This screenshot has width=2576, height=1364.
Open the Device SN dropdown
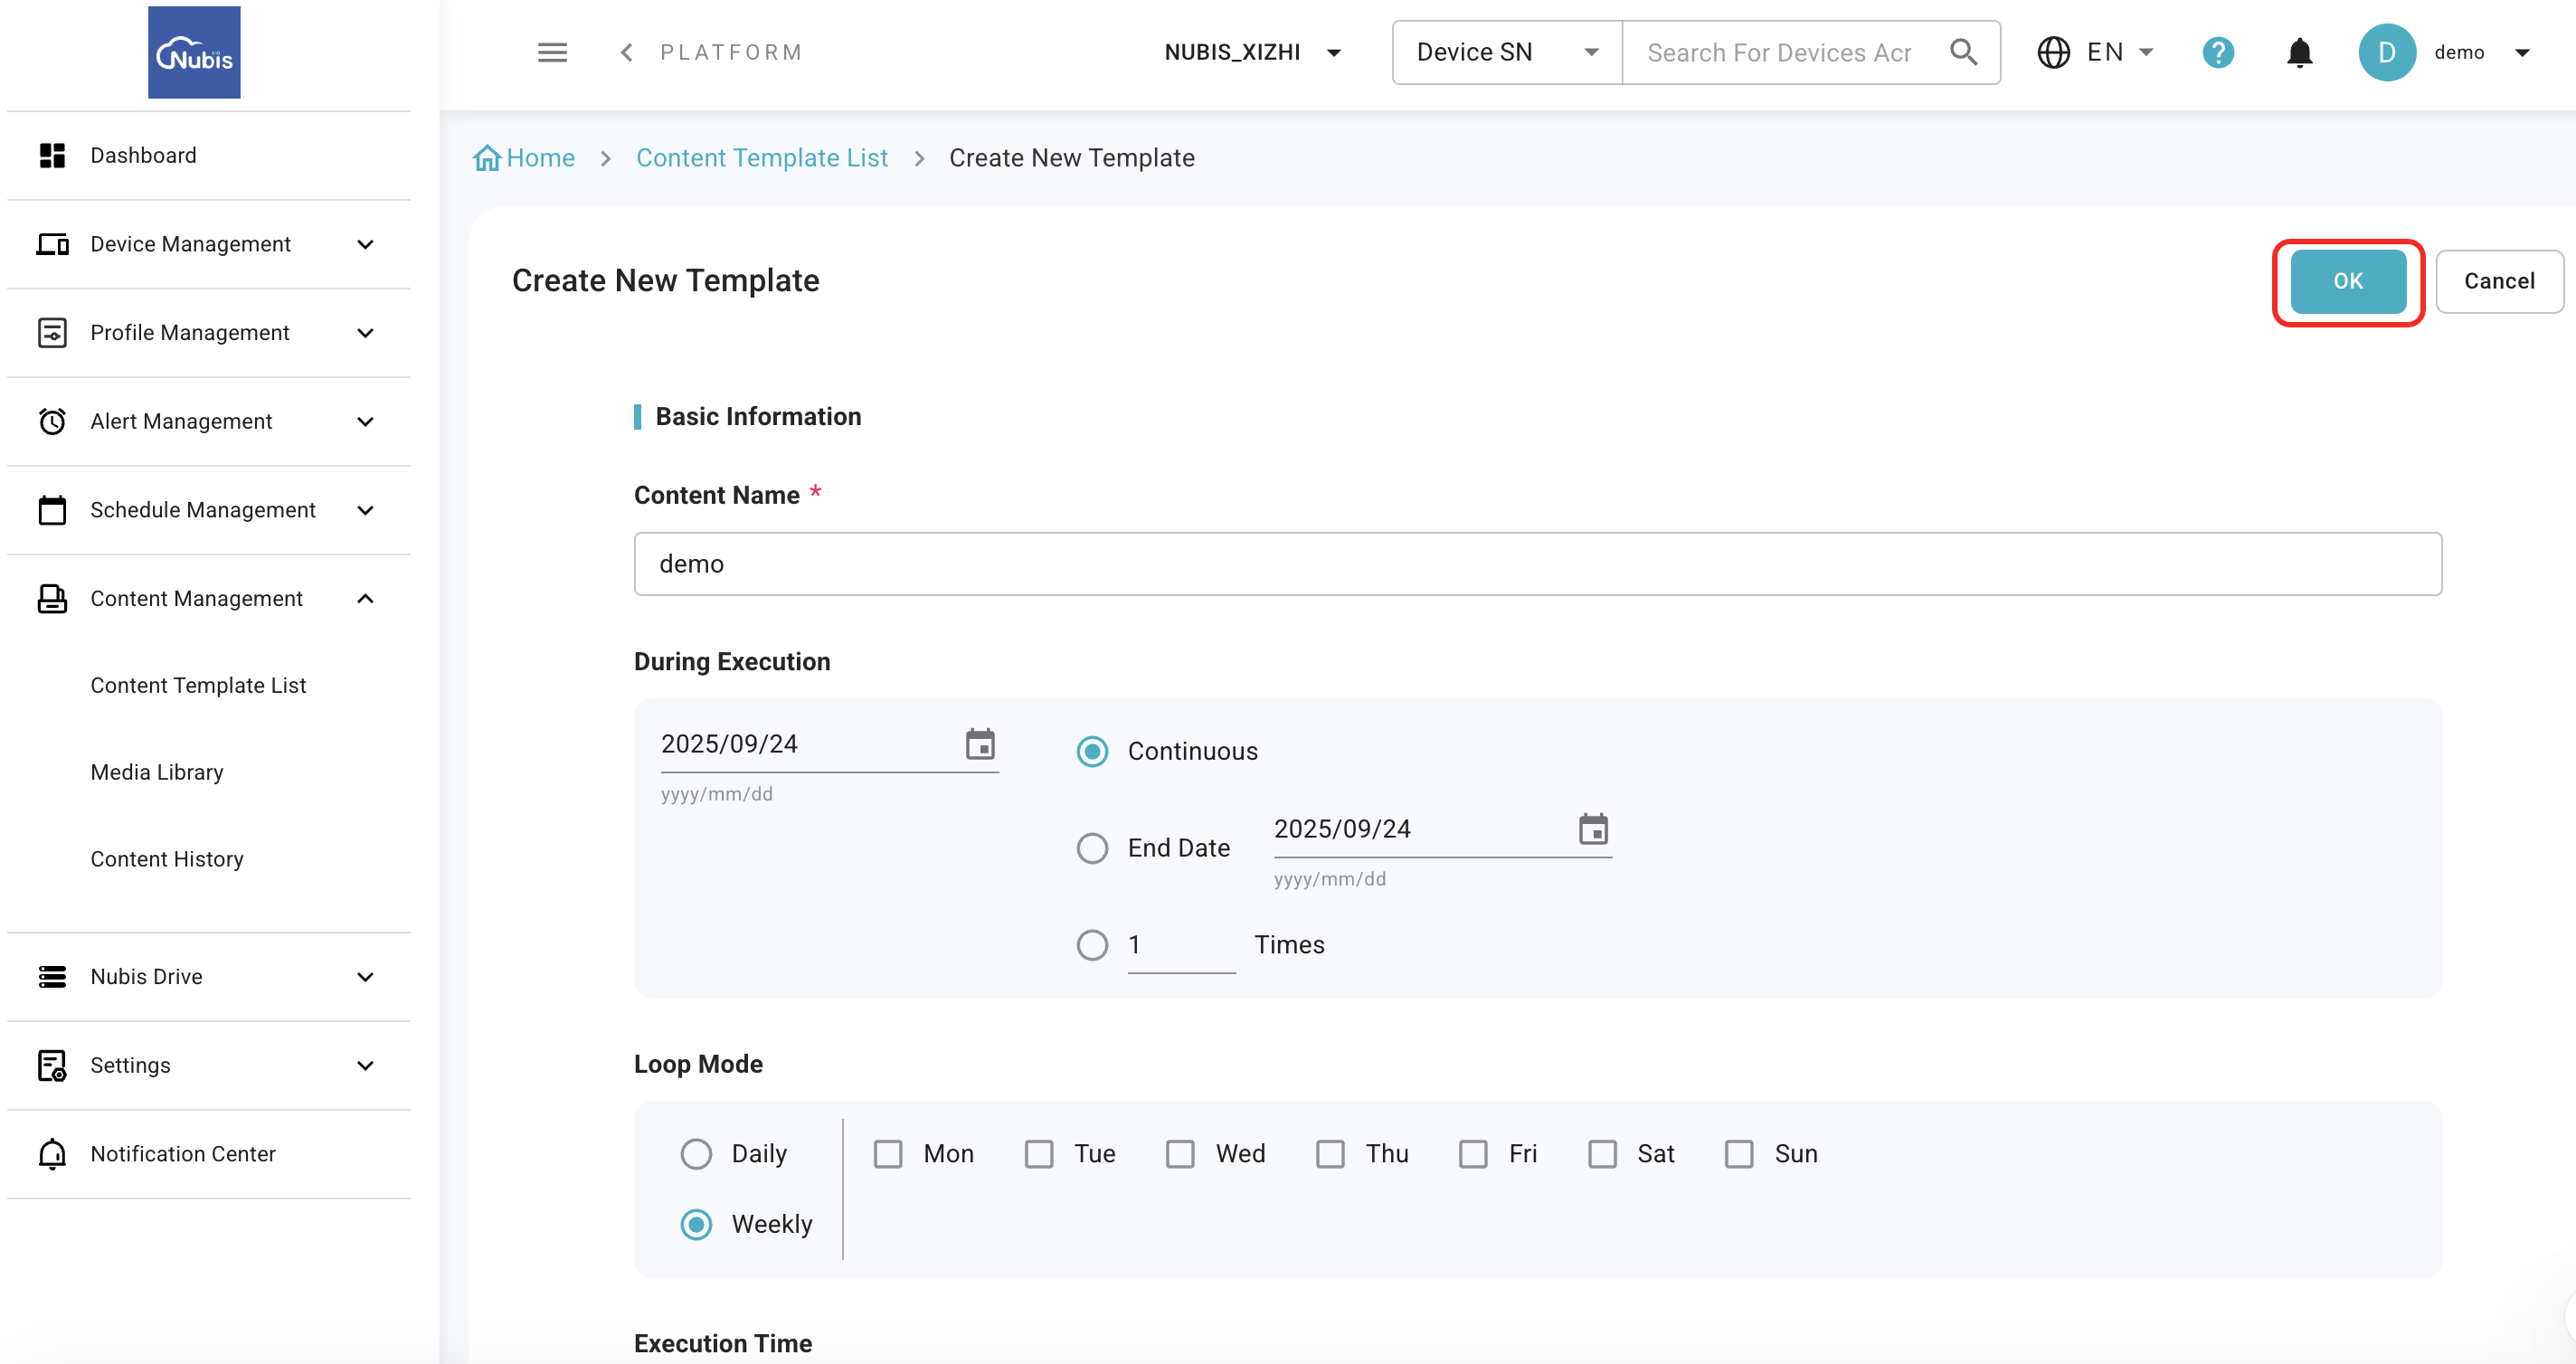(x=1506, y=52)
